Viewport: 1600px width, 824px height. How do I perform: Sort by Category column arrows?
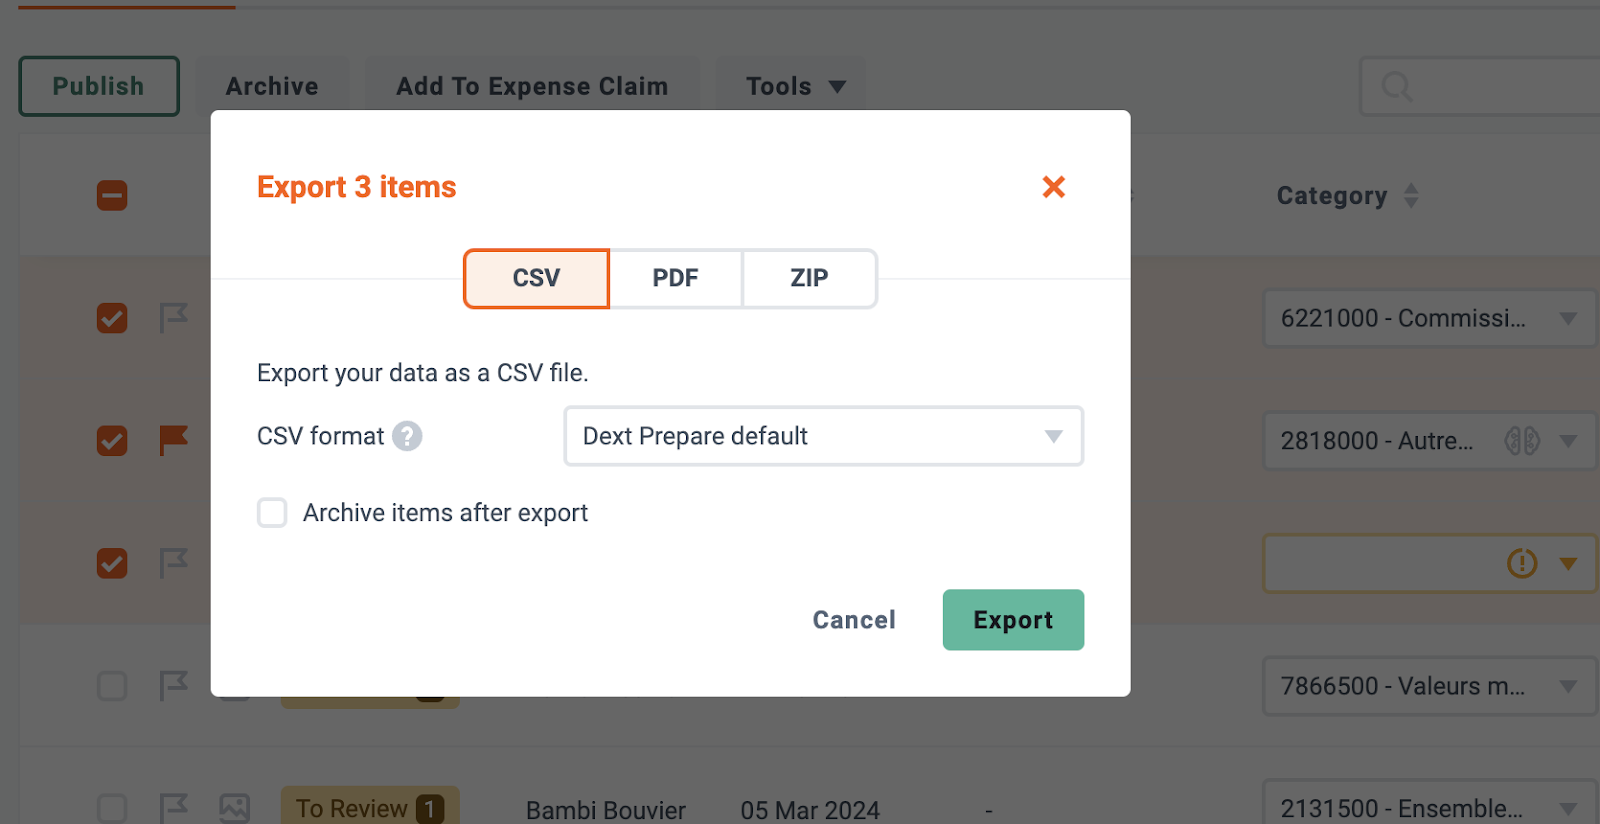(1411, 195)
